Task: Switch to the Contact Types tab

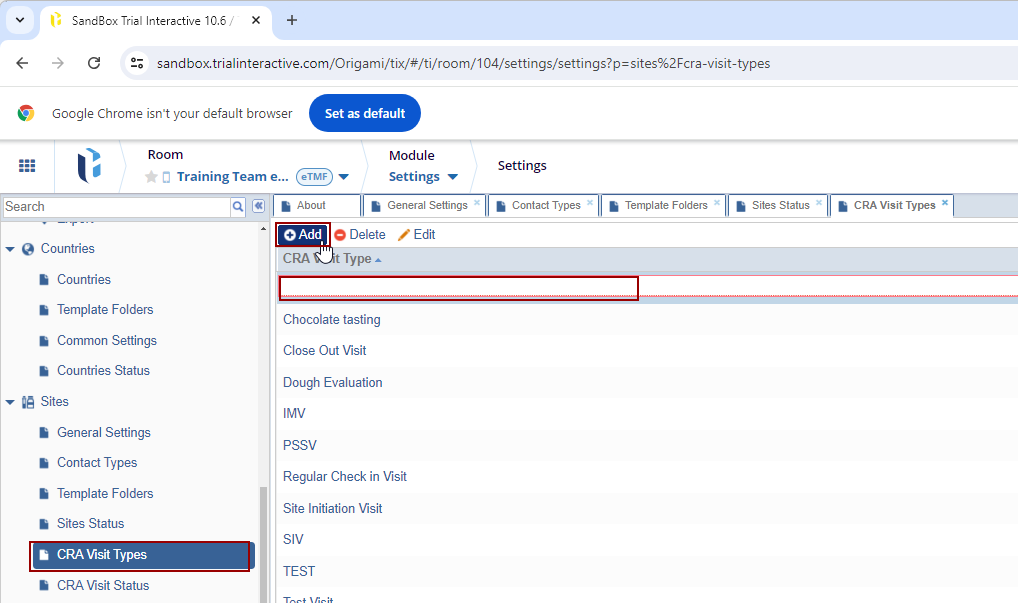Action: [x=545, y=205]
